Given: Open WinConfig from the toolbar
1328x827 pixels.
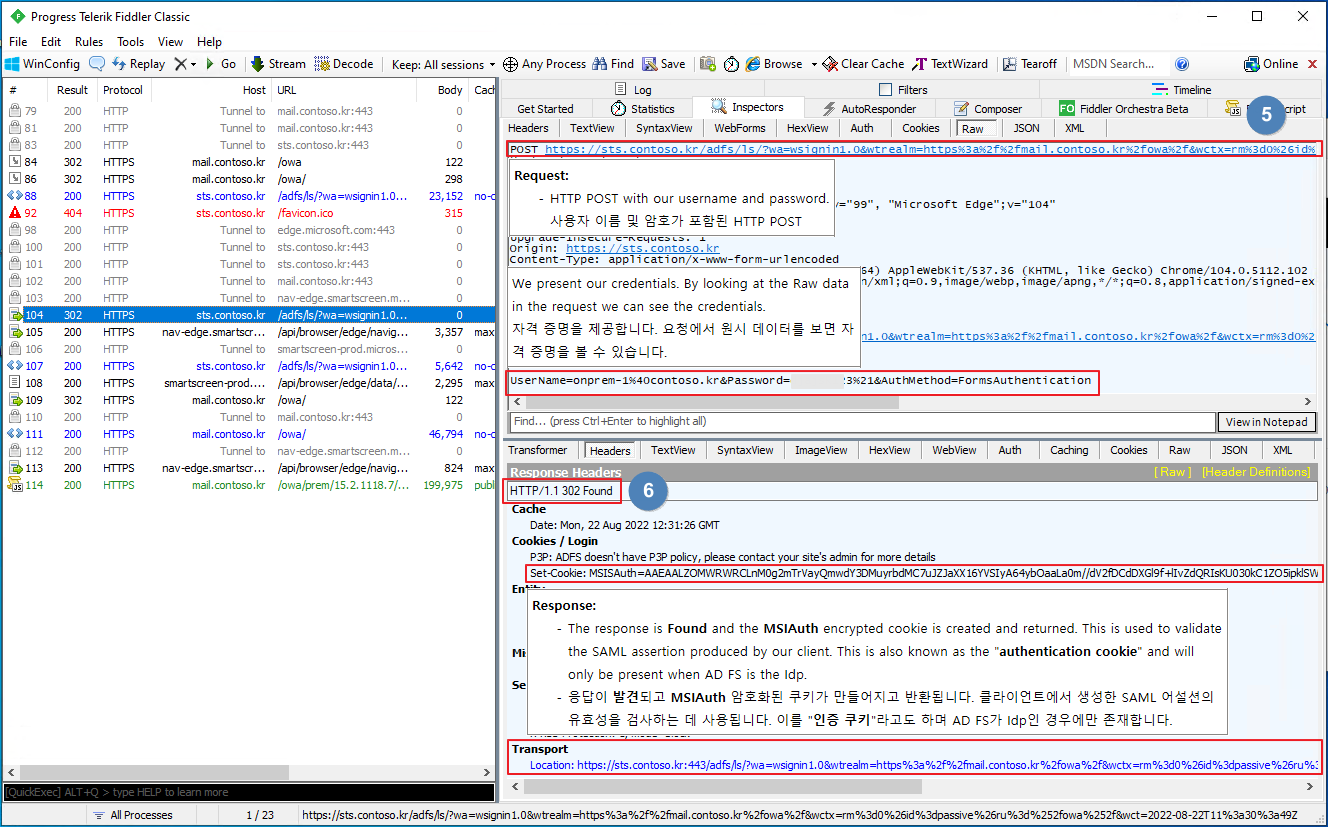Looking at the screenshot, I should (42, 64).
